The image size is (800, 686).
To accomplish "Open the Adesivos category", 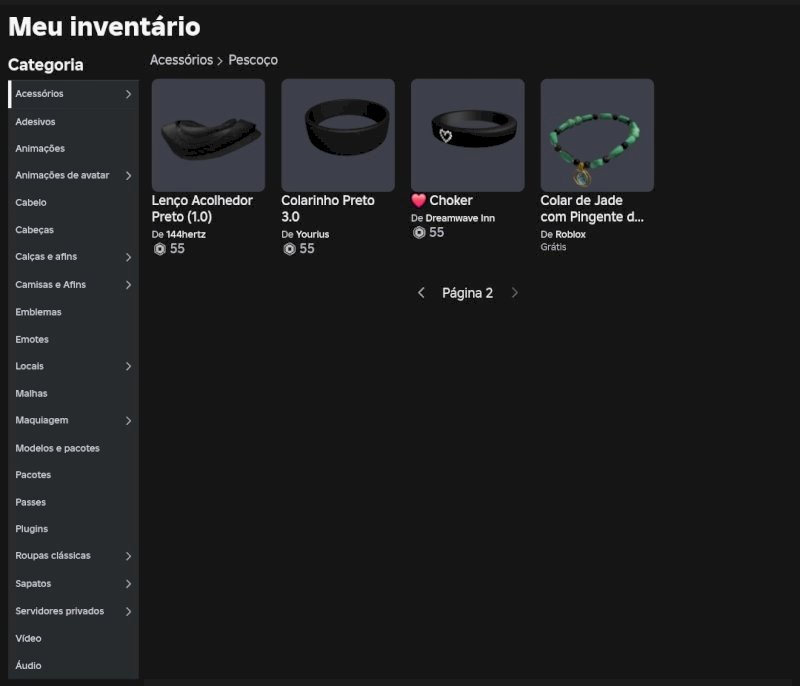I will tap(73, 121).
